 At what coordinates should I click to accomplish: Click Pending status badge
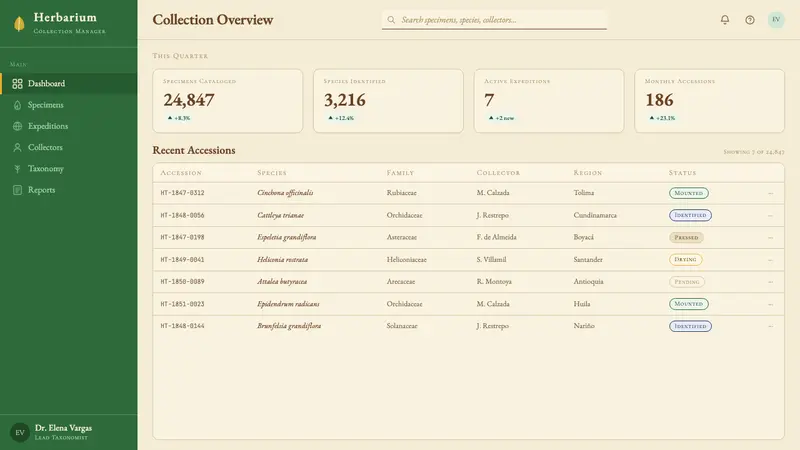pyautogui.click(x=687, y=282)
